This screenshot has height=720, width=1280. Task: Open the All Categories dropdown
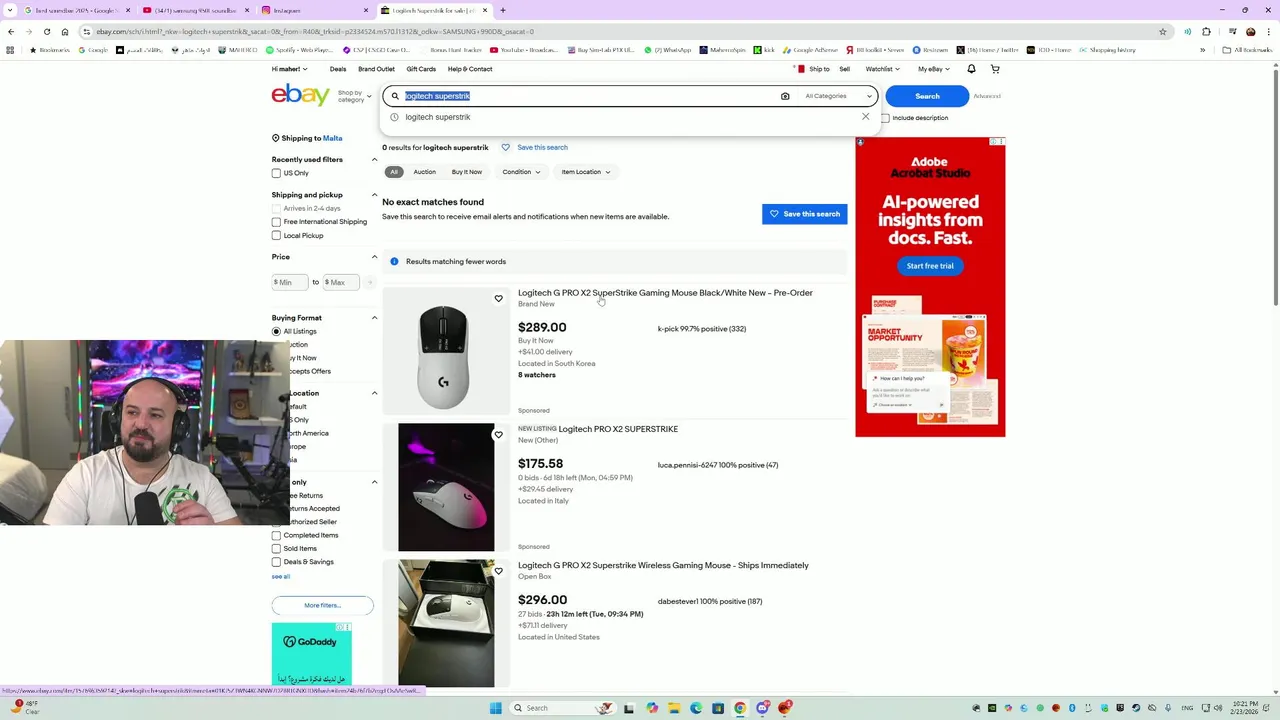[838, 96]
